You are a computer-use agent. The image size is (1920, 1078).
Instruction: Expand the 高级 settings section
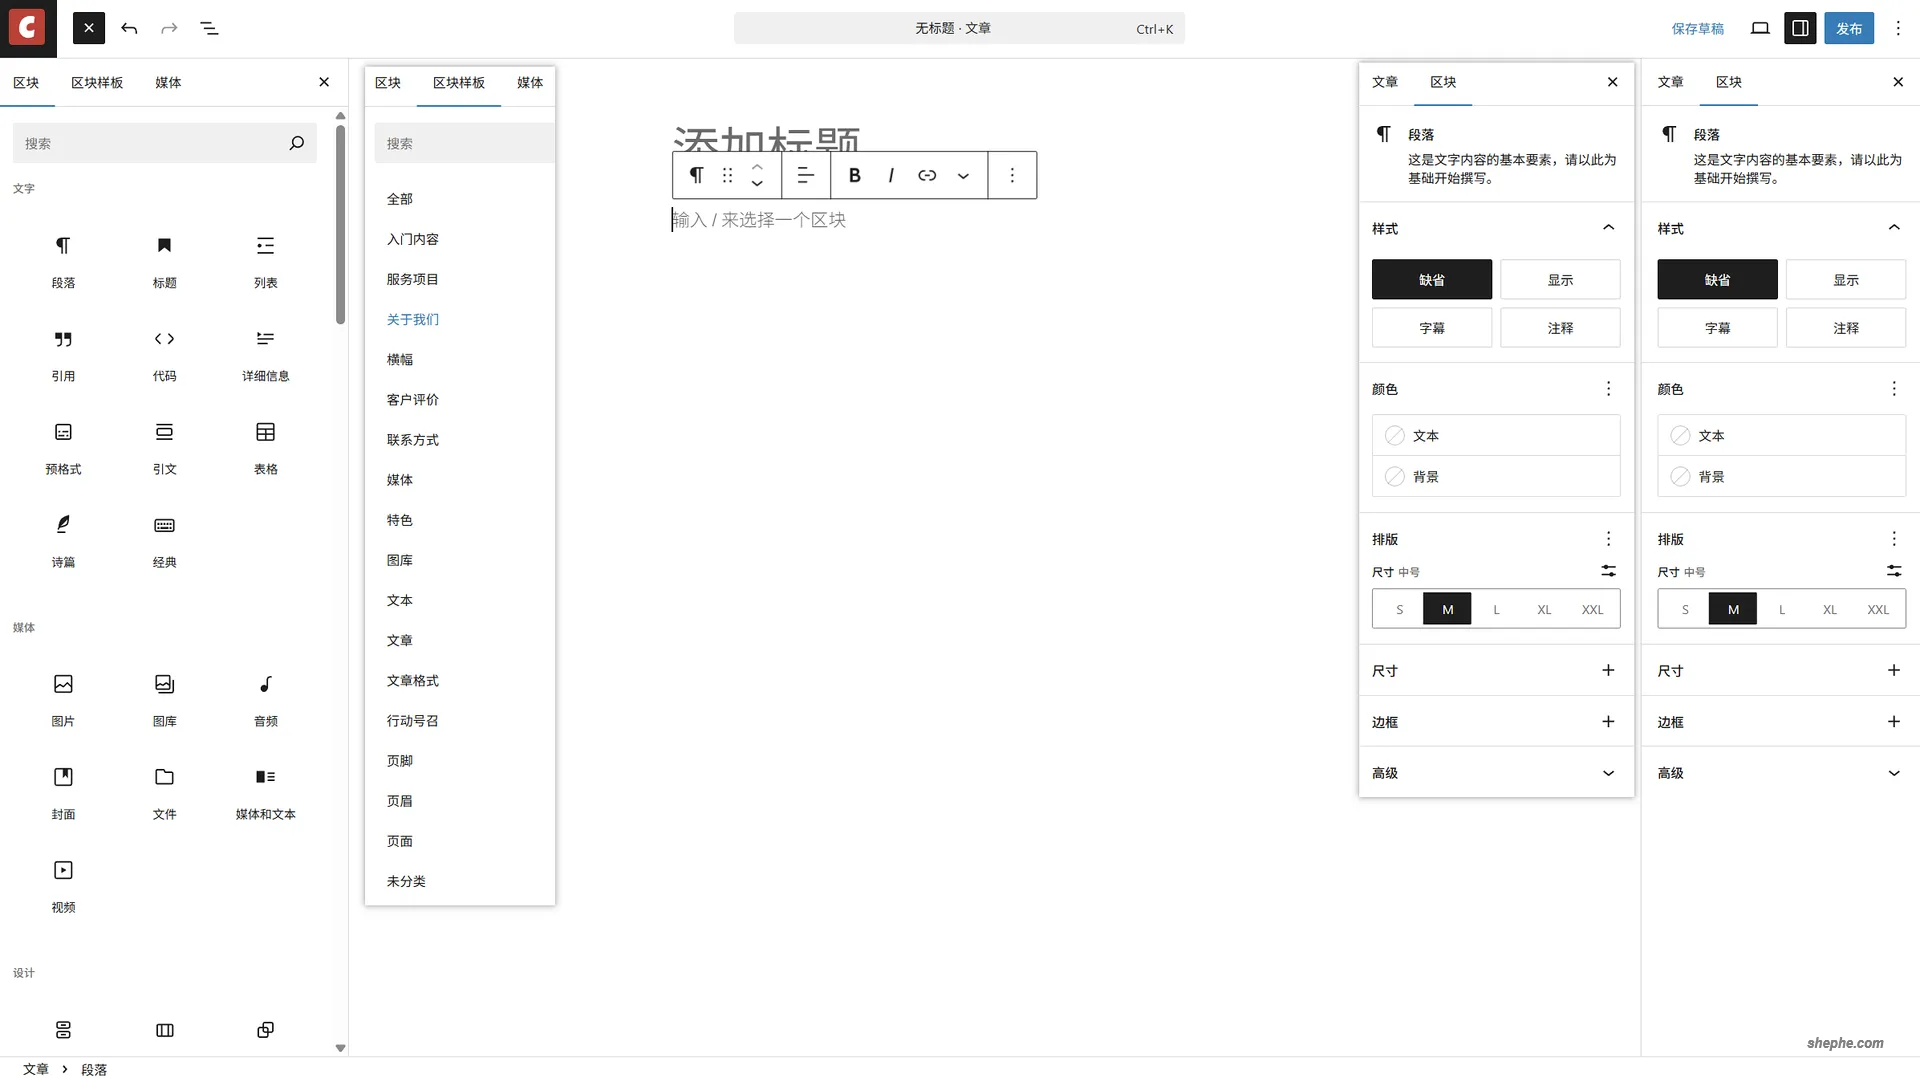(x=1495, y=772)
